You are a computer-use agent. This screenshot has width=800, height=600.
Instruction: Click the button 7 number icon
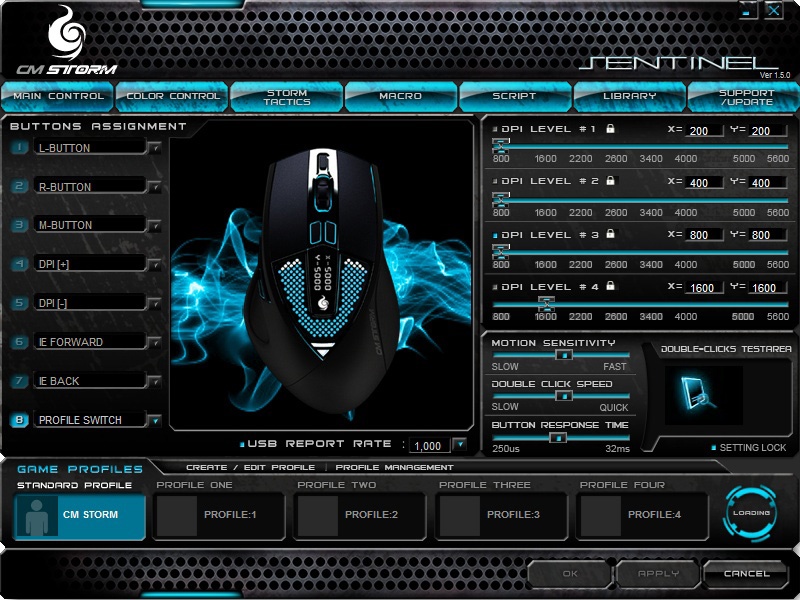click(19, 381)
